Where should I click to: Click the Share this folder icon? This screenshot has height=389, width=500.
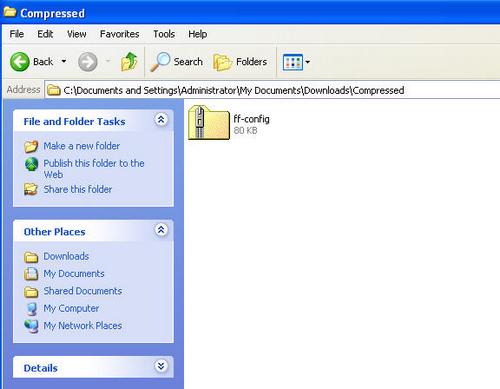tap(31, 189)
